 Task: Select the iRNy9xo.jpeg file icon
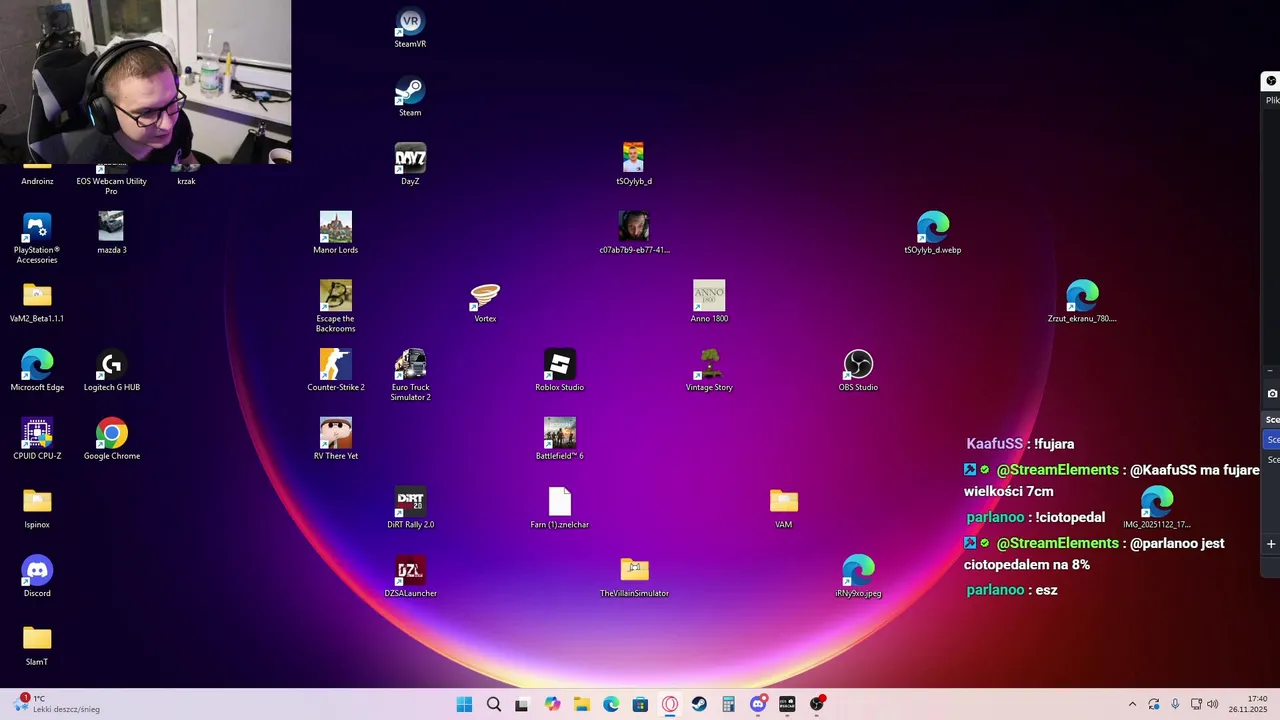tap(858, 577)
